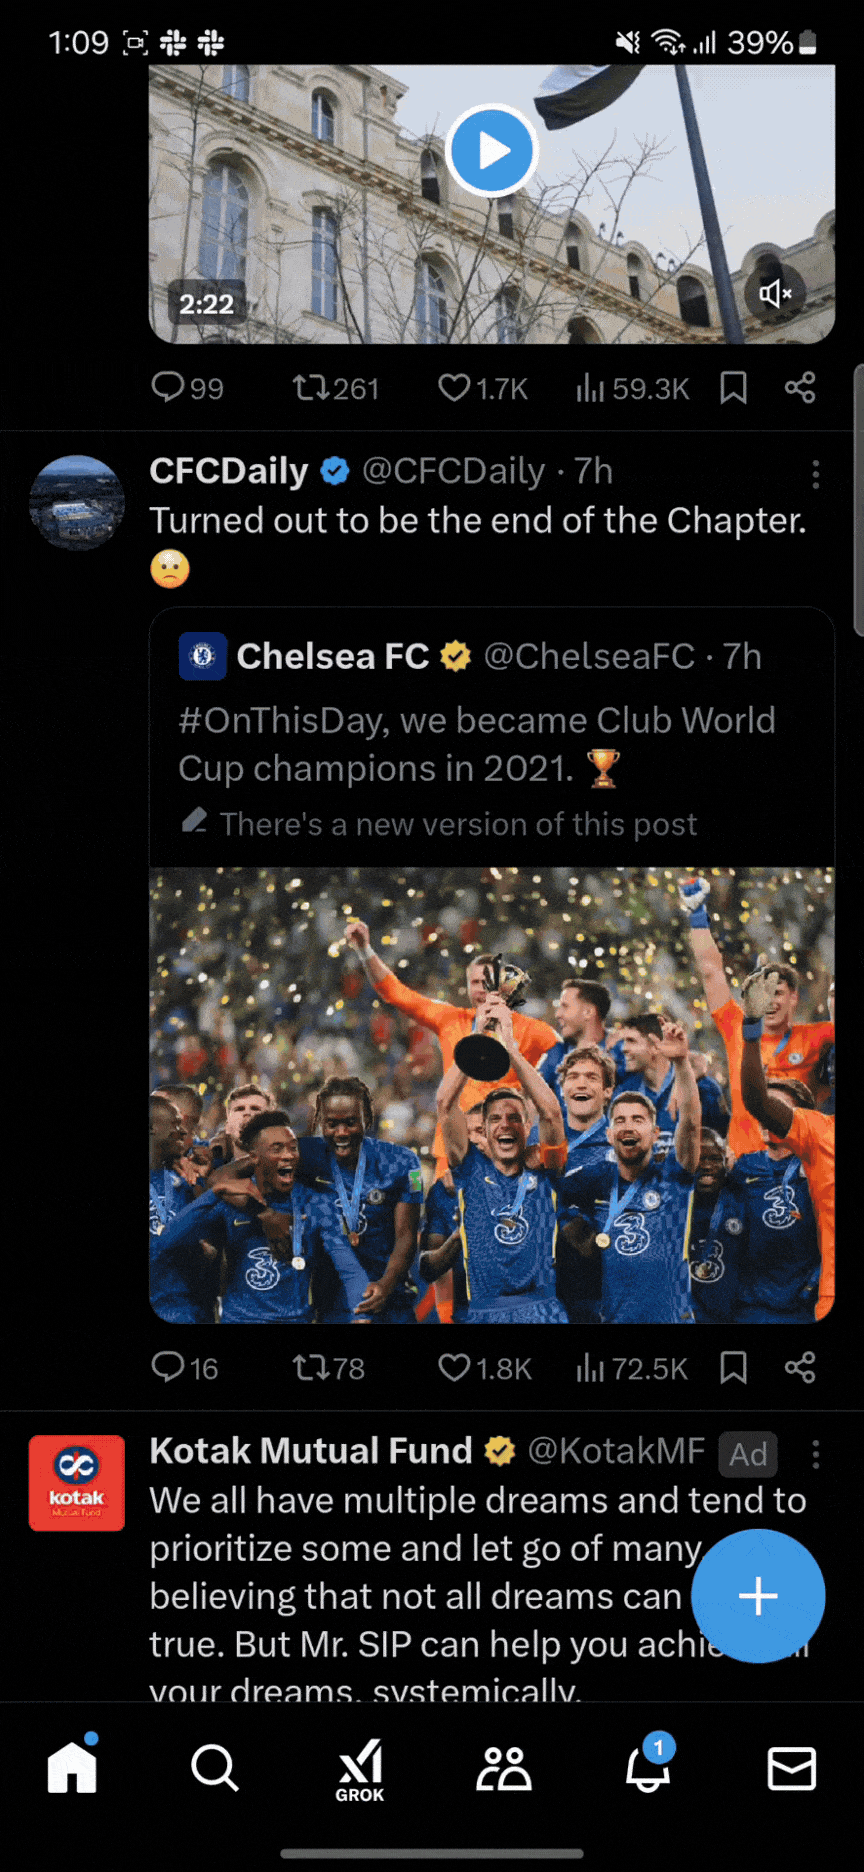Open the Communities tab icon
The image size is (864, 1872).
coord(504,1768)
